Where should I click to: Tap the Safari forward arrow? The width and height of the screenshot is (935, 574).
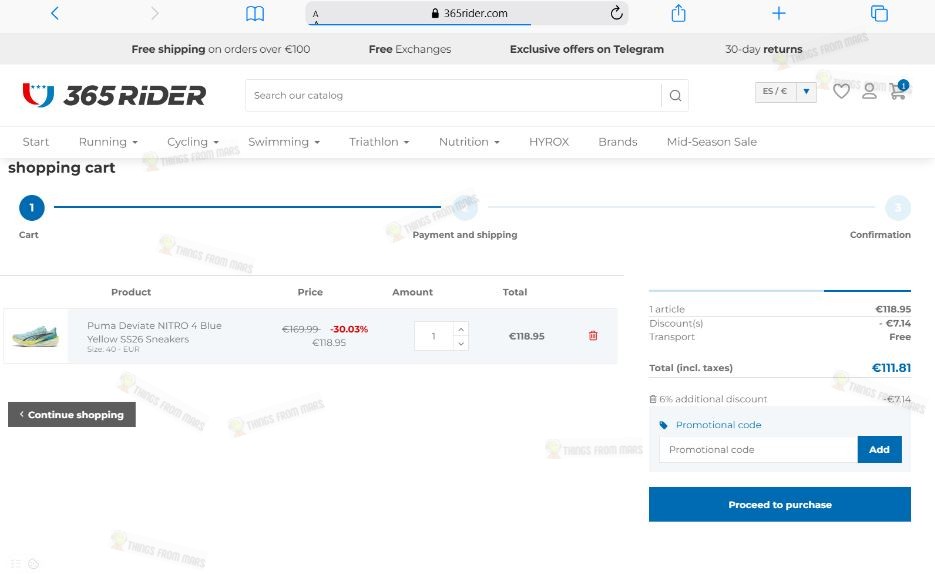point(154,13)
